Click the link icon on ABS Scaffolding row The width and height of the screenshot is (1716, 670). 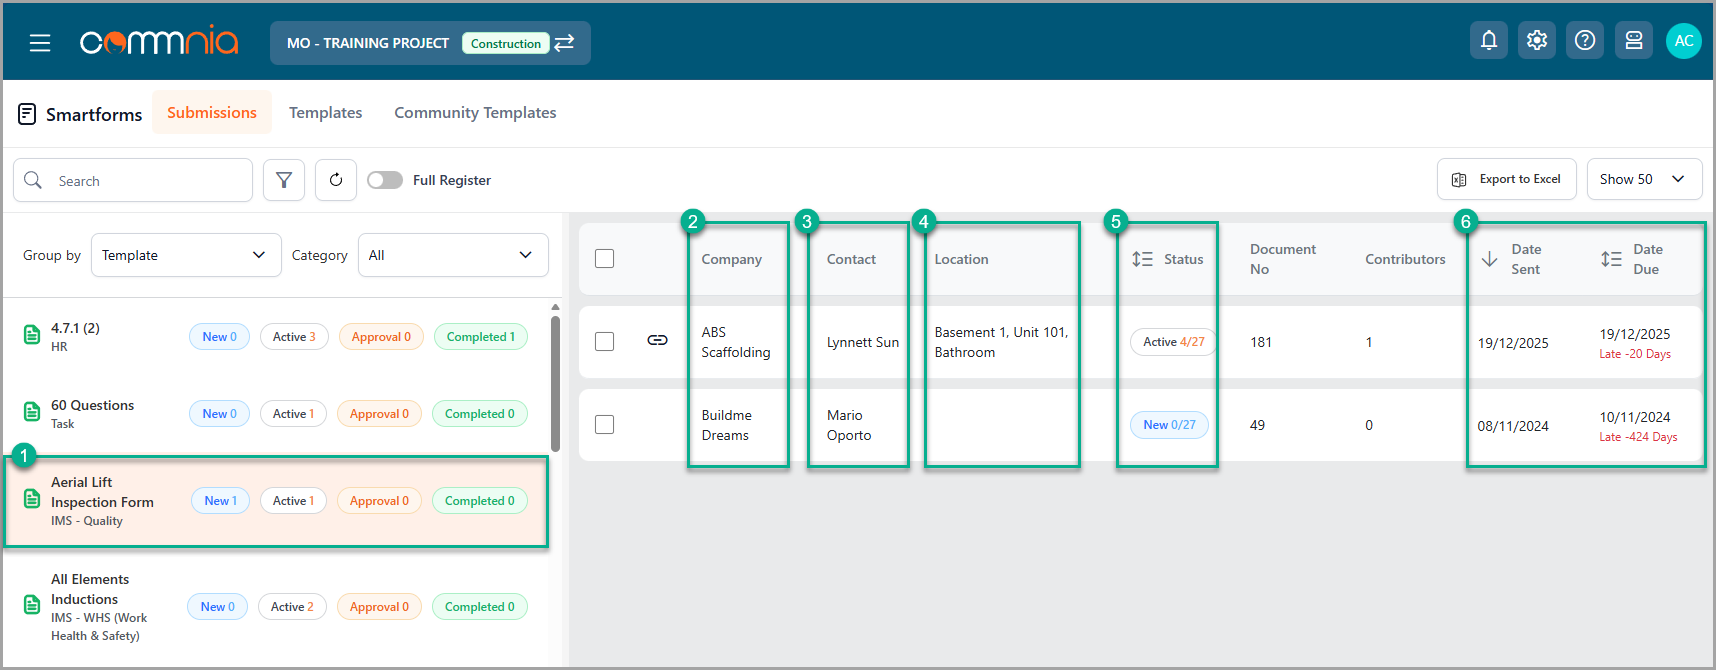(657, 341)
